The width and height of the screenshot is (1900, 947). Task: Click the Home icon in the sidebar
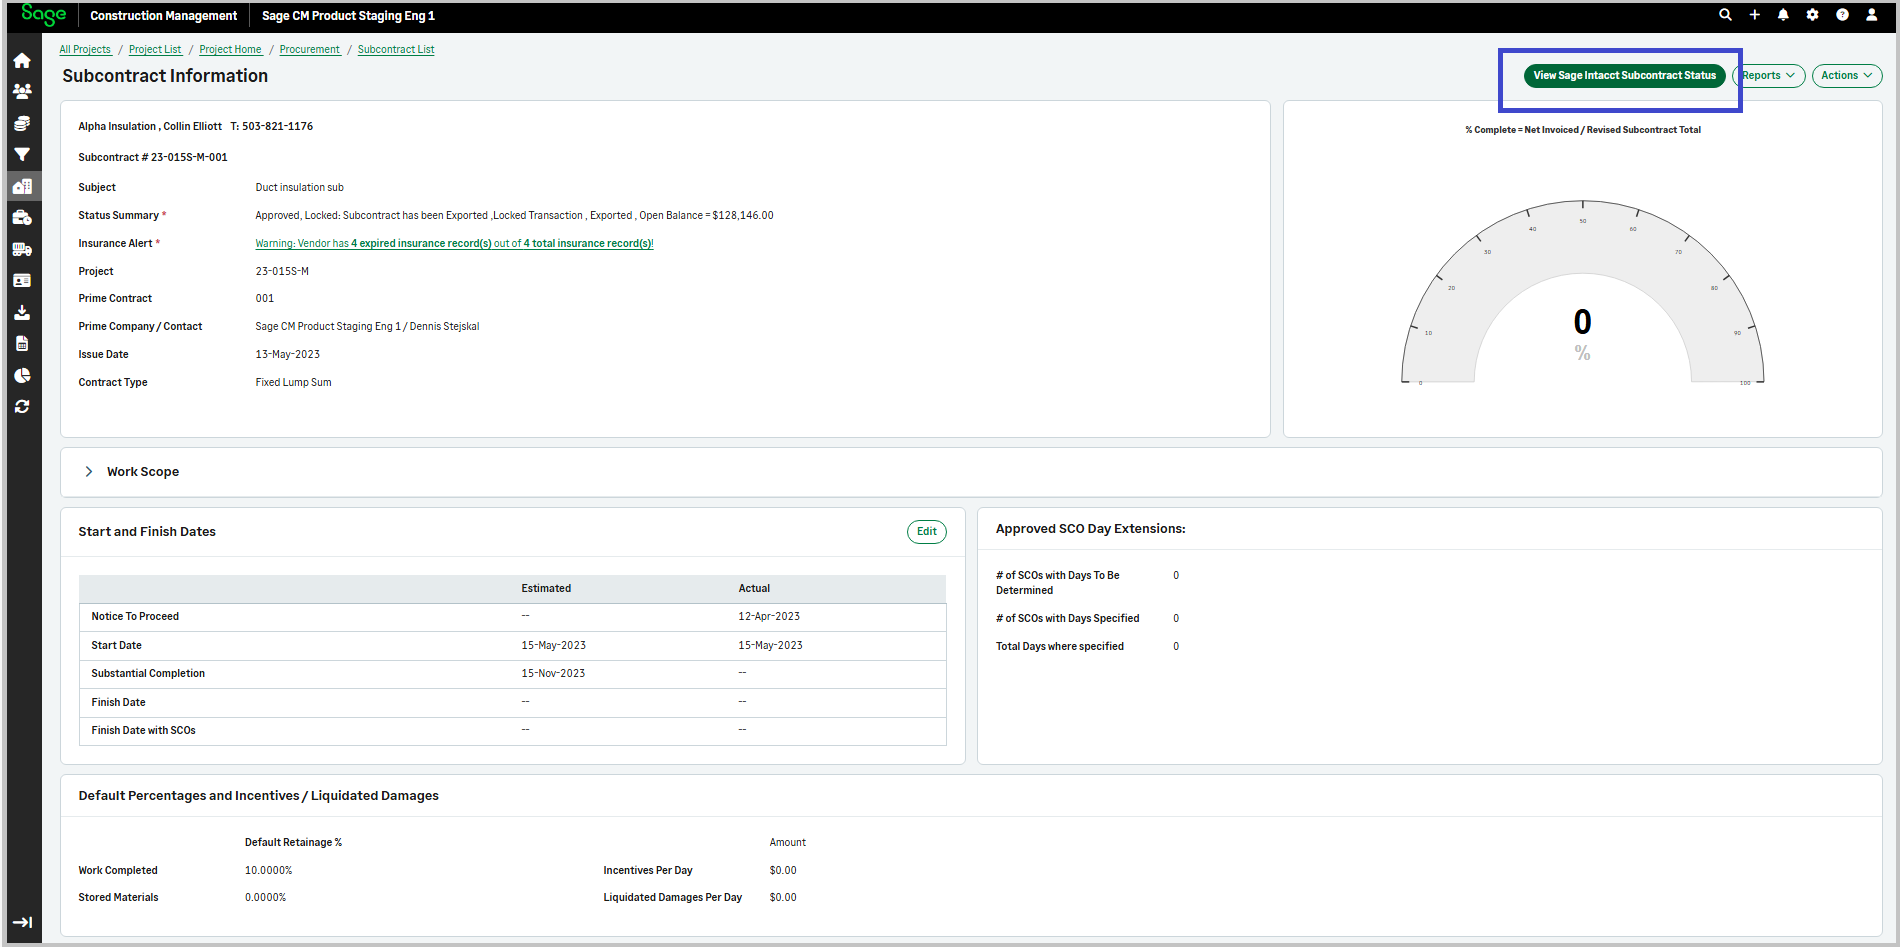[x=22, y=60]
